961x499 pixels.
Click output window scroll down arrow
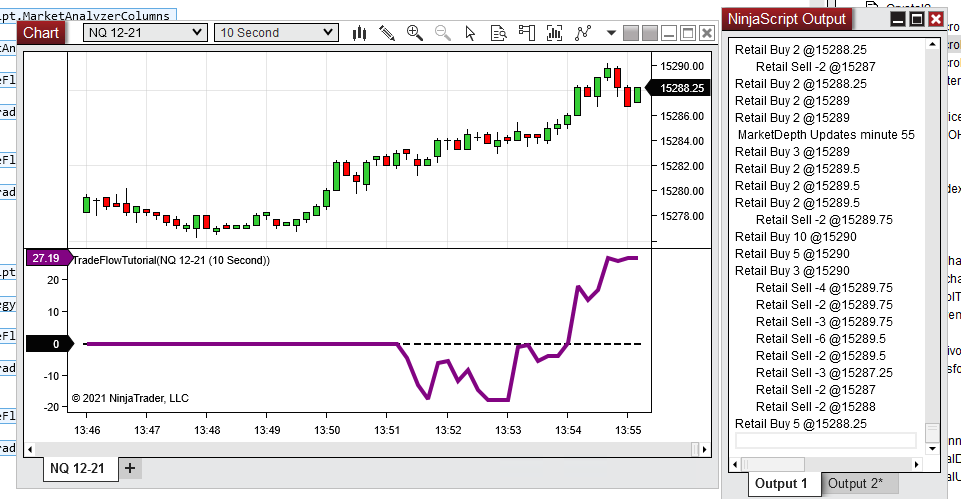pos(932,449)
